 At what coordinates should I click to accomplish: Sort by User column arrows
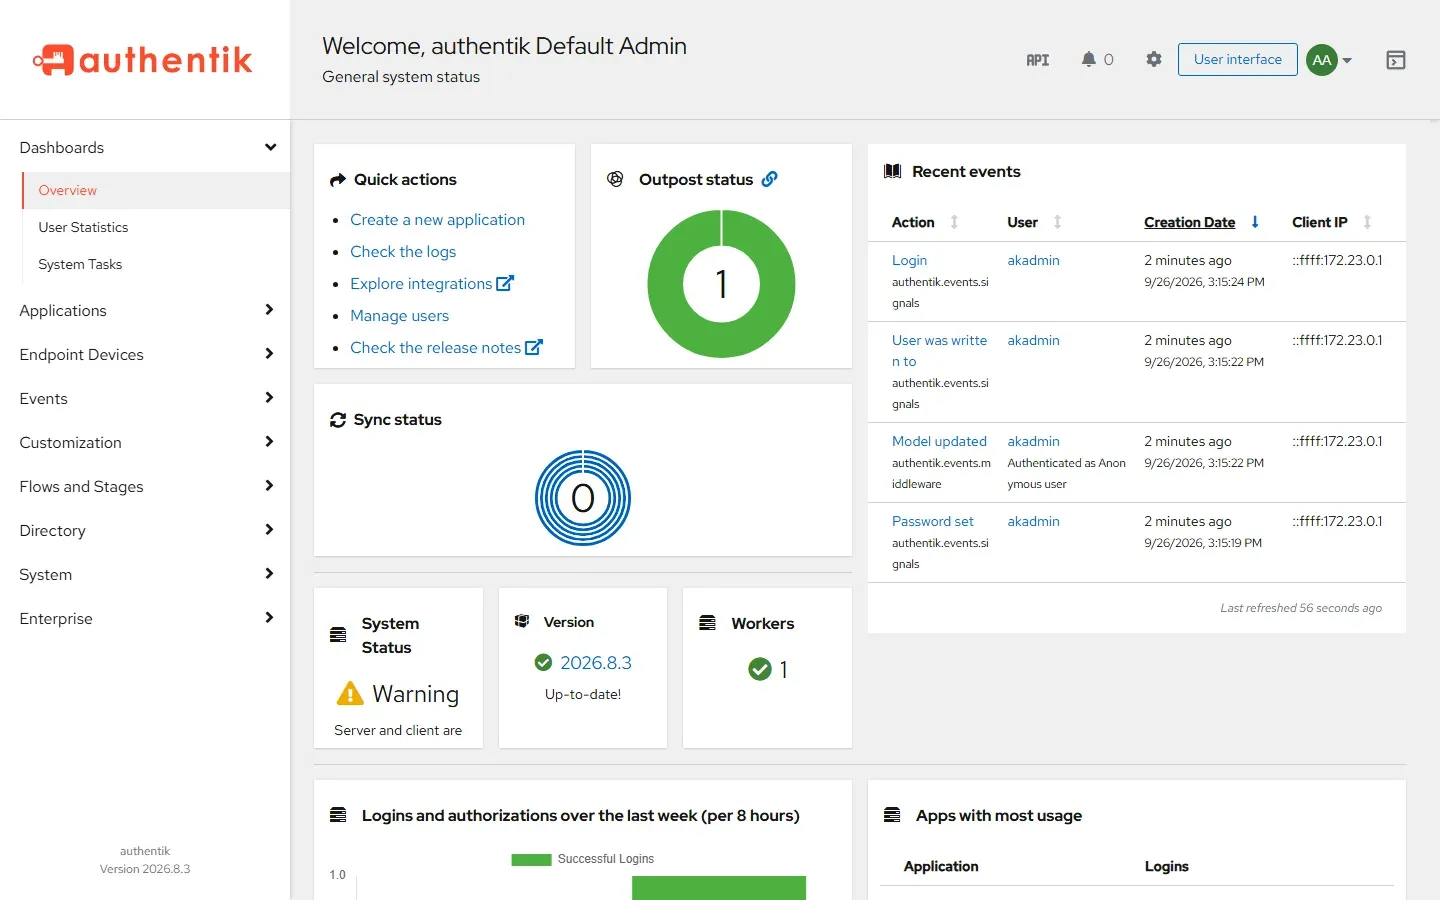point(1057,222)
